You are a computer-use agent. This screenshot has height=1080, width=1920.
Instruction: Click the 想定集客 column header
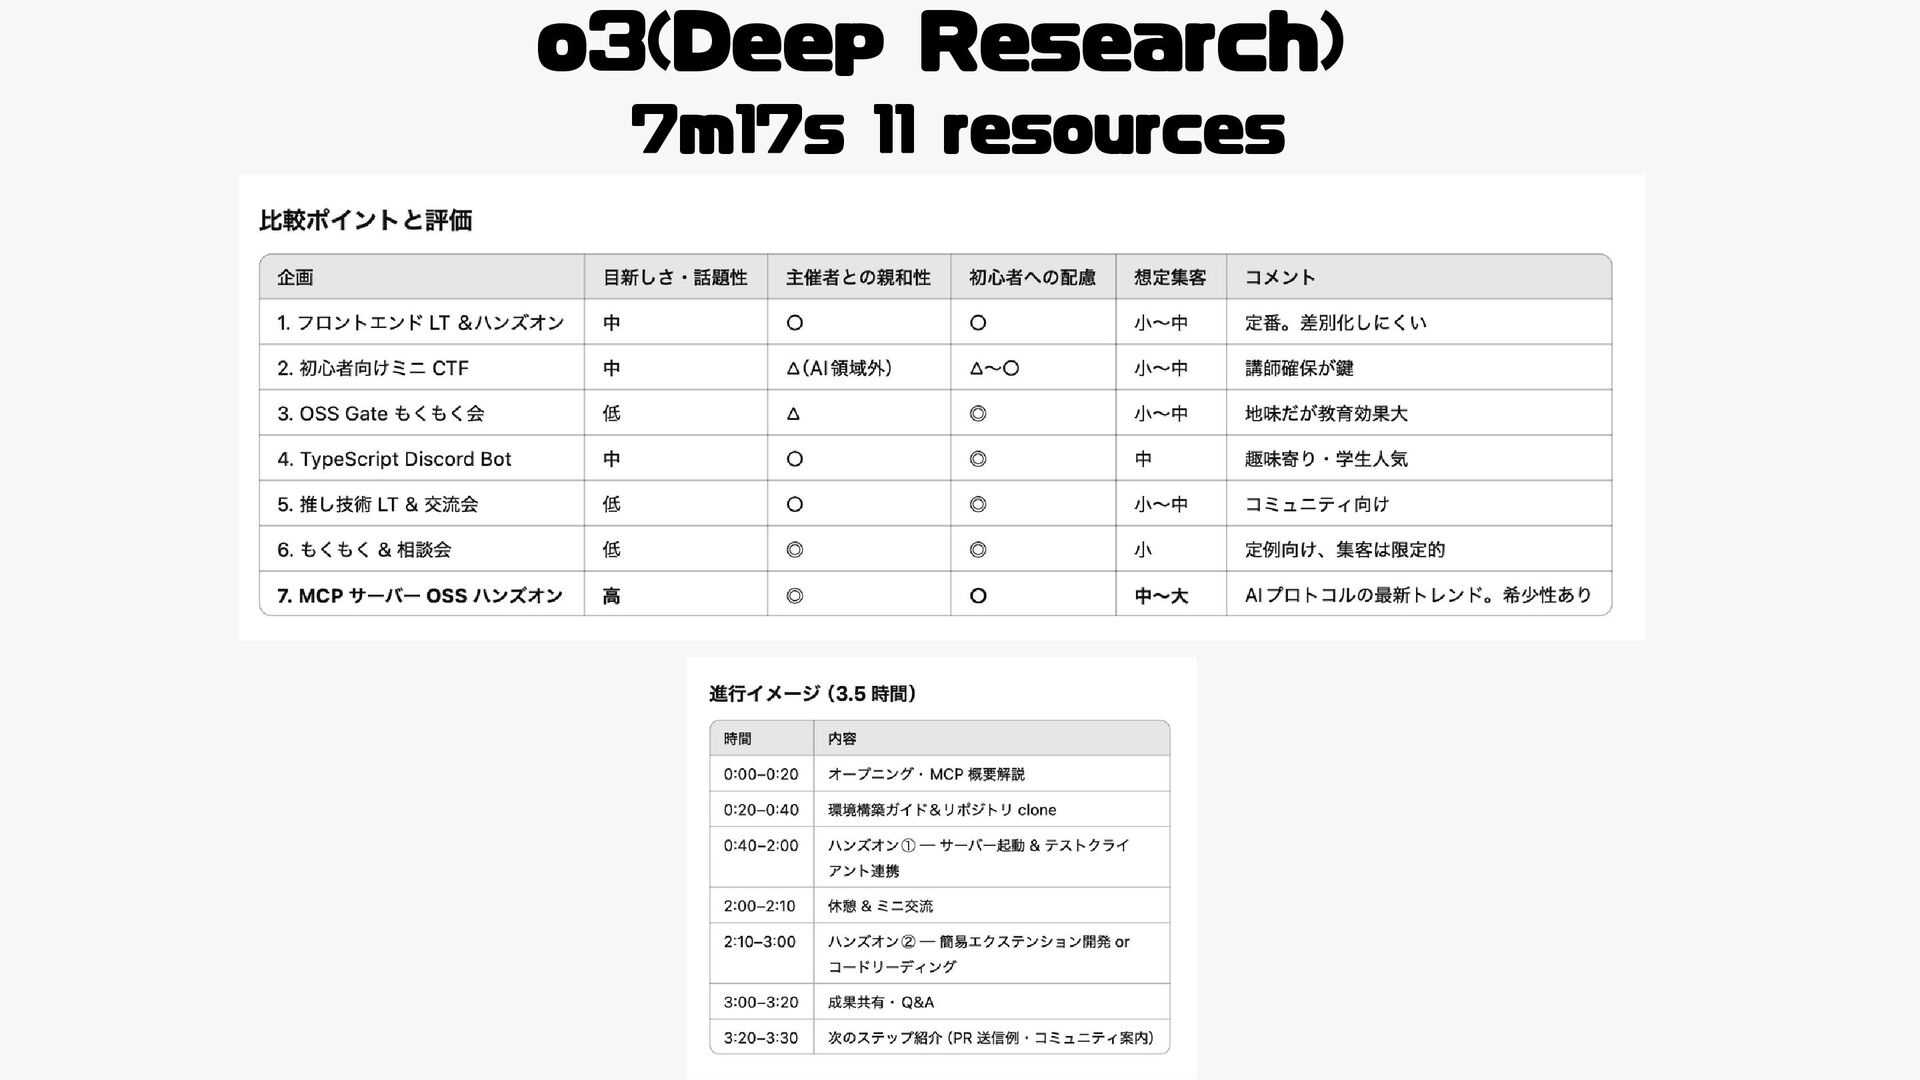coord(1170,277)
